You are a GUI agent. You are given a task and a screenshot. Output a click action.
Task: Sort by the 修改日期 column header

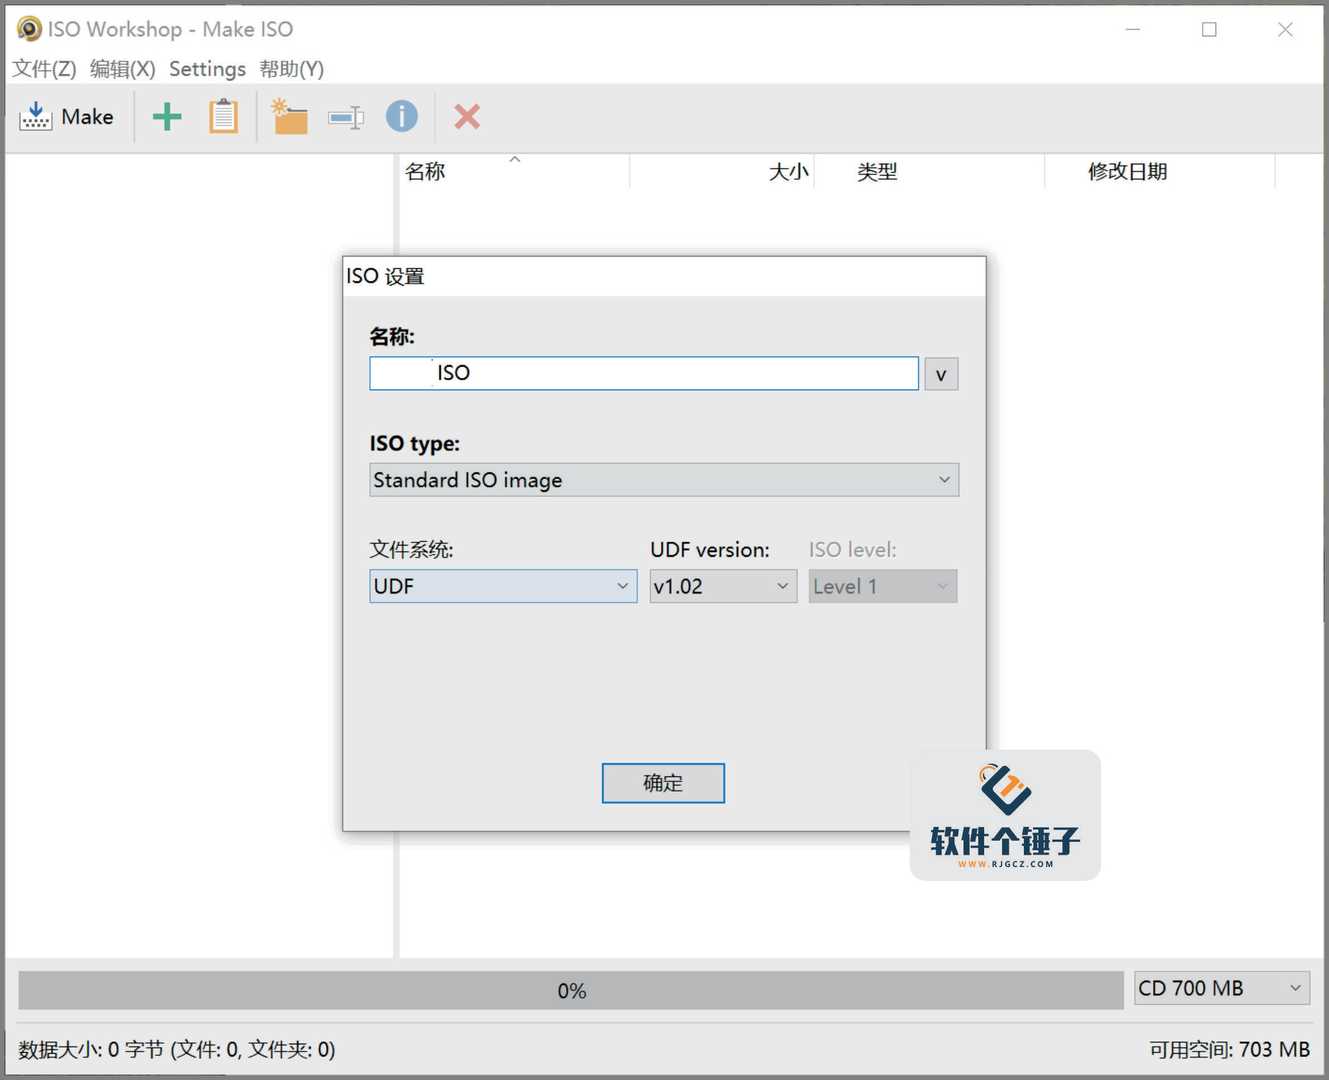[x=1160, y=171]
